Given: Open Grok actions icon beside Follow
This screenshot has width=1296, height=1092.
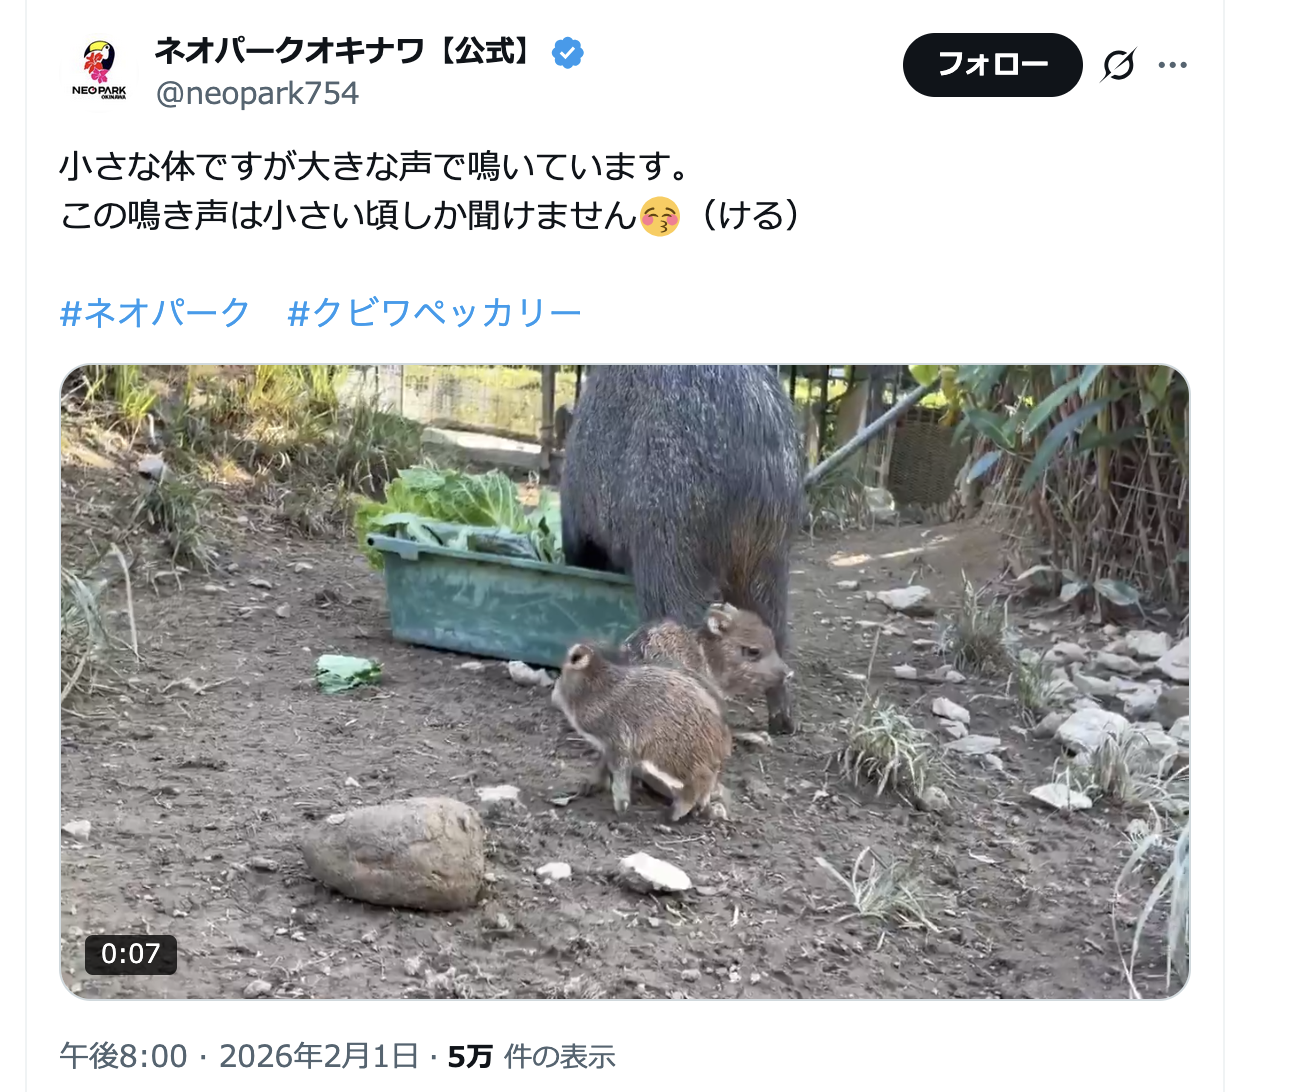Looking at the screenshot, I should (1118, 65).
